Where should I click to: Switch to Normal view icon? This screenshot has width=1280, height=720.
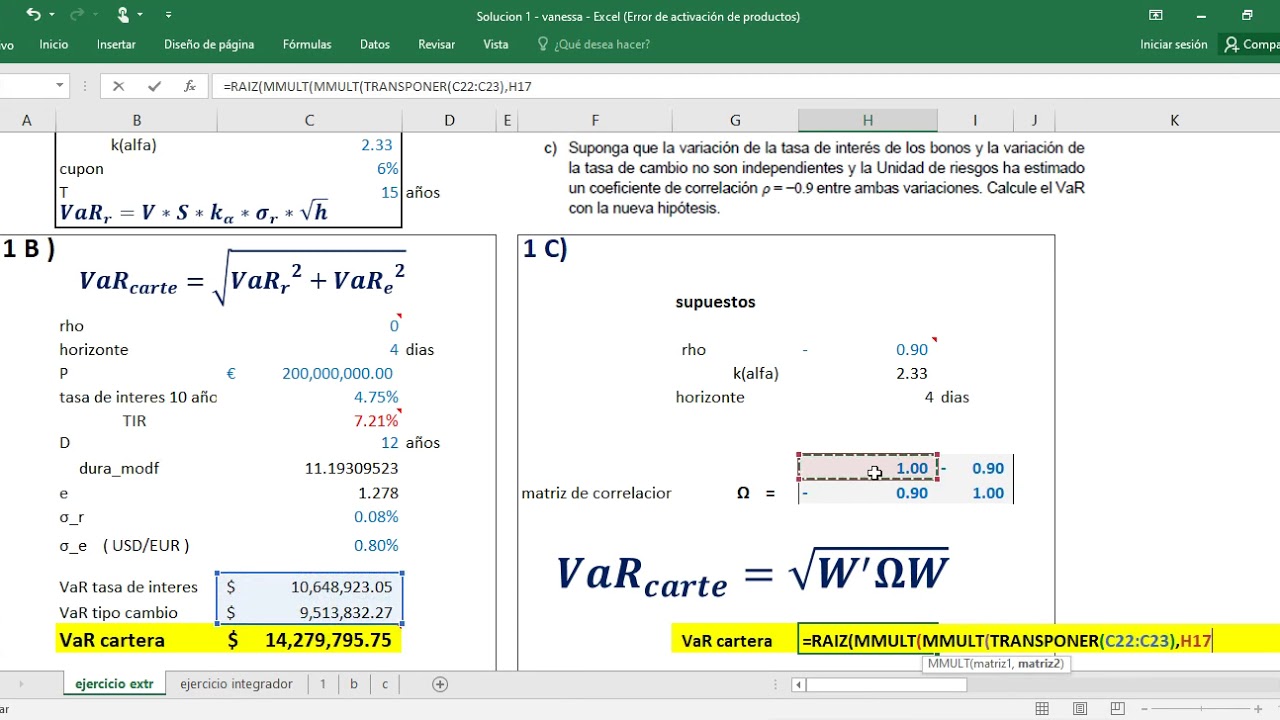pos(1042,708)
